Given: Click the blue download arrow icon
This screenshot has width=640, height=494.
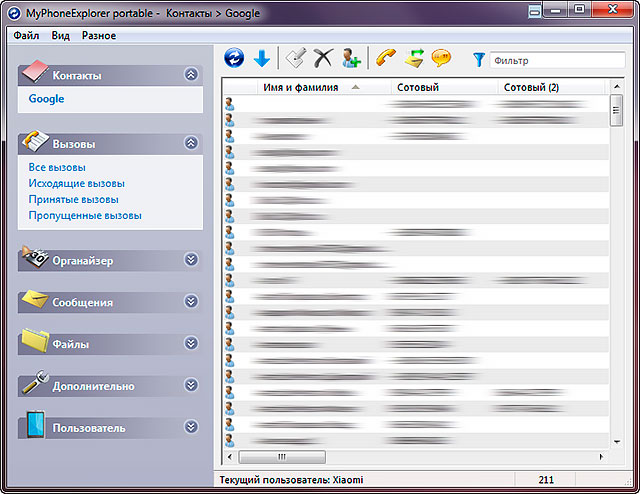Looking at the screenshot, I should pyautogui.click(x=262, y=58).
